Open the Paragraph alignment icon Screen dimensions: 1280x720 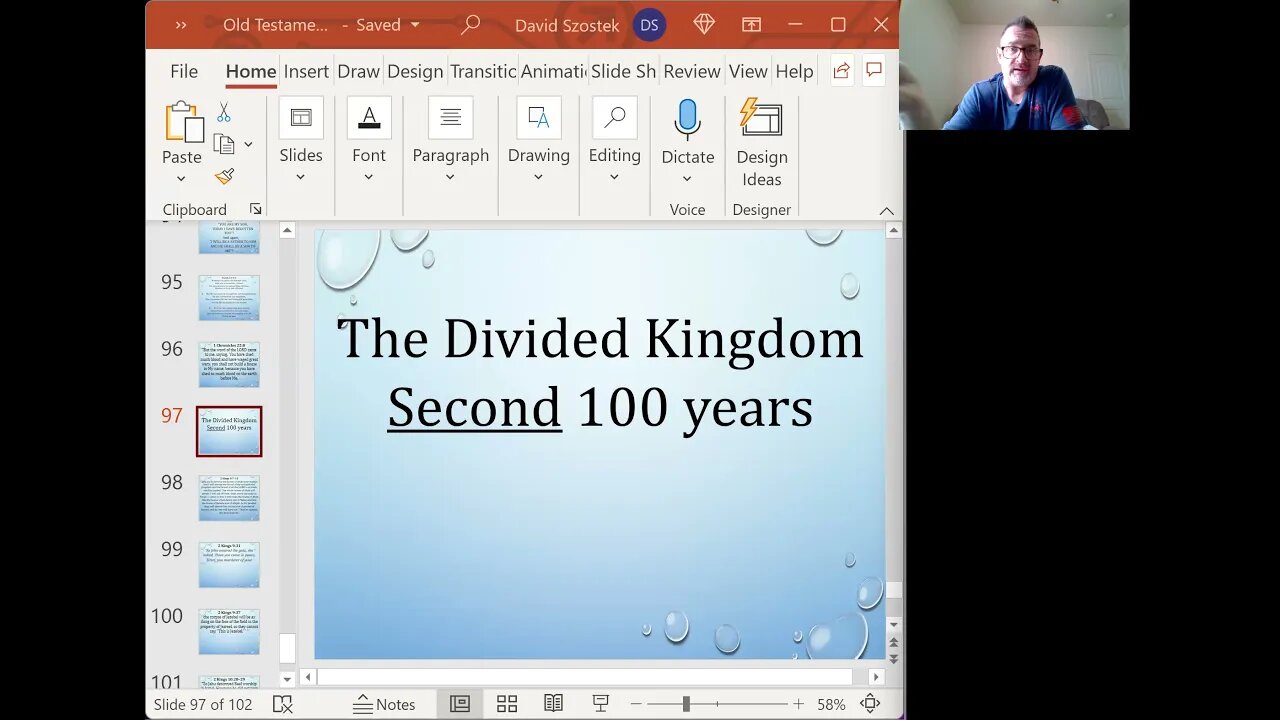point(450,118)
